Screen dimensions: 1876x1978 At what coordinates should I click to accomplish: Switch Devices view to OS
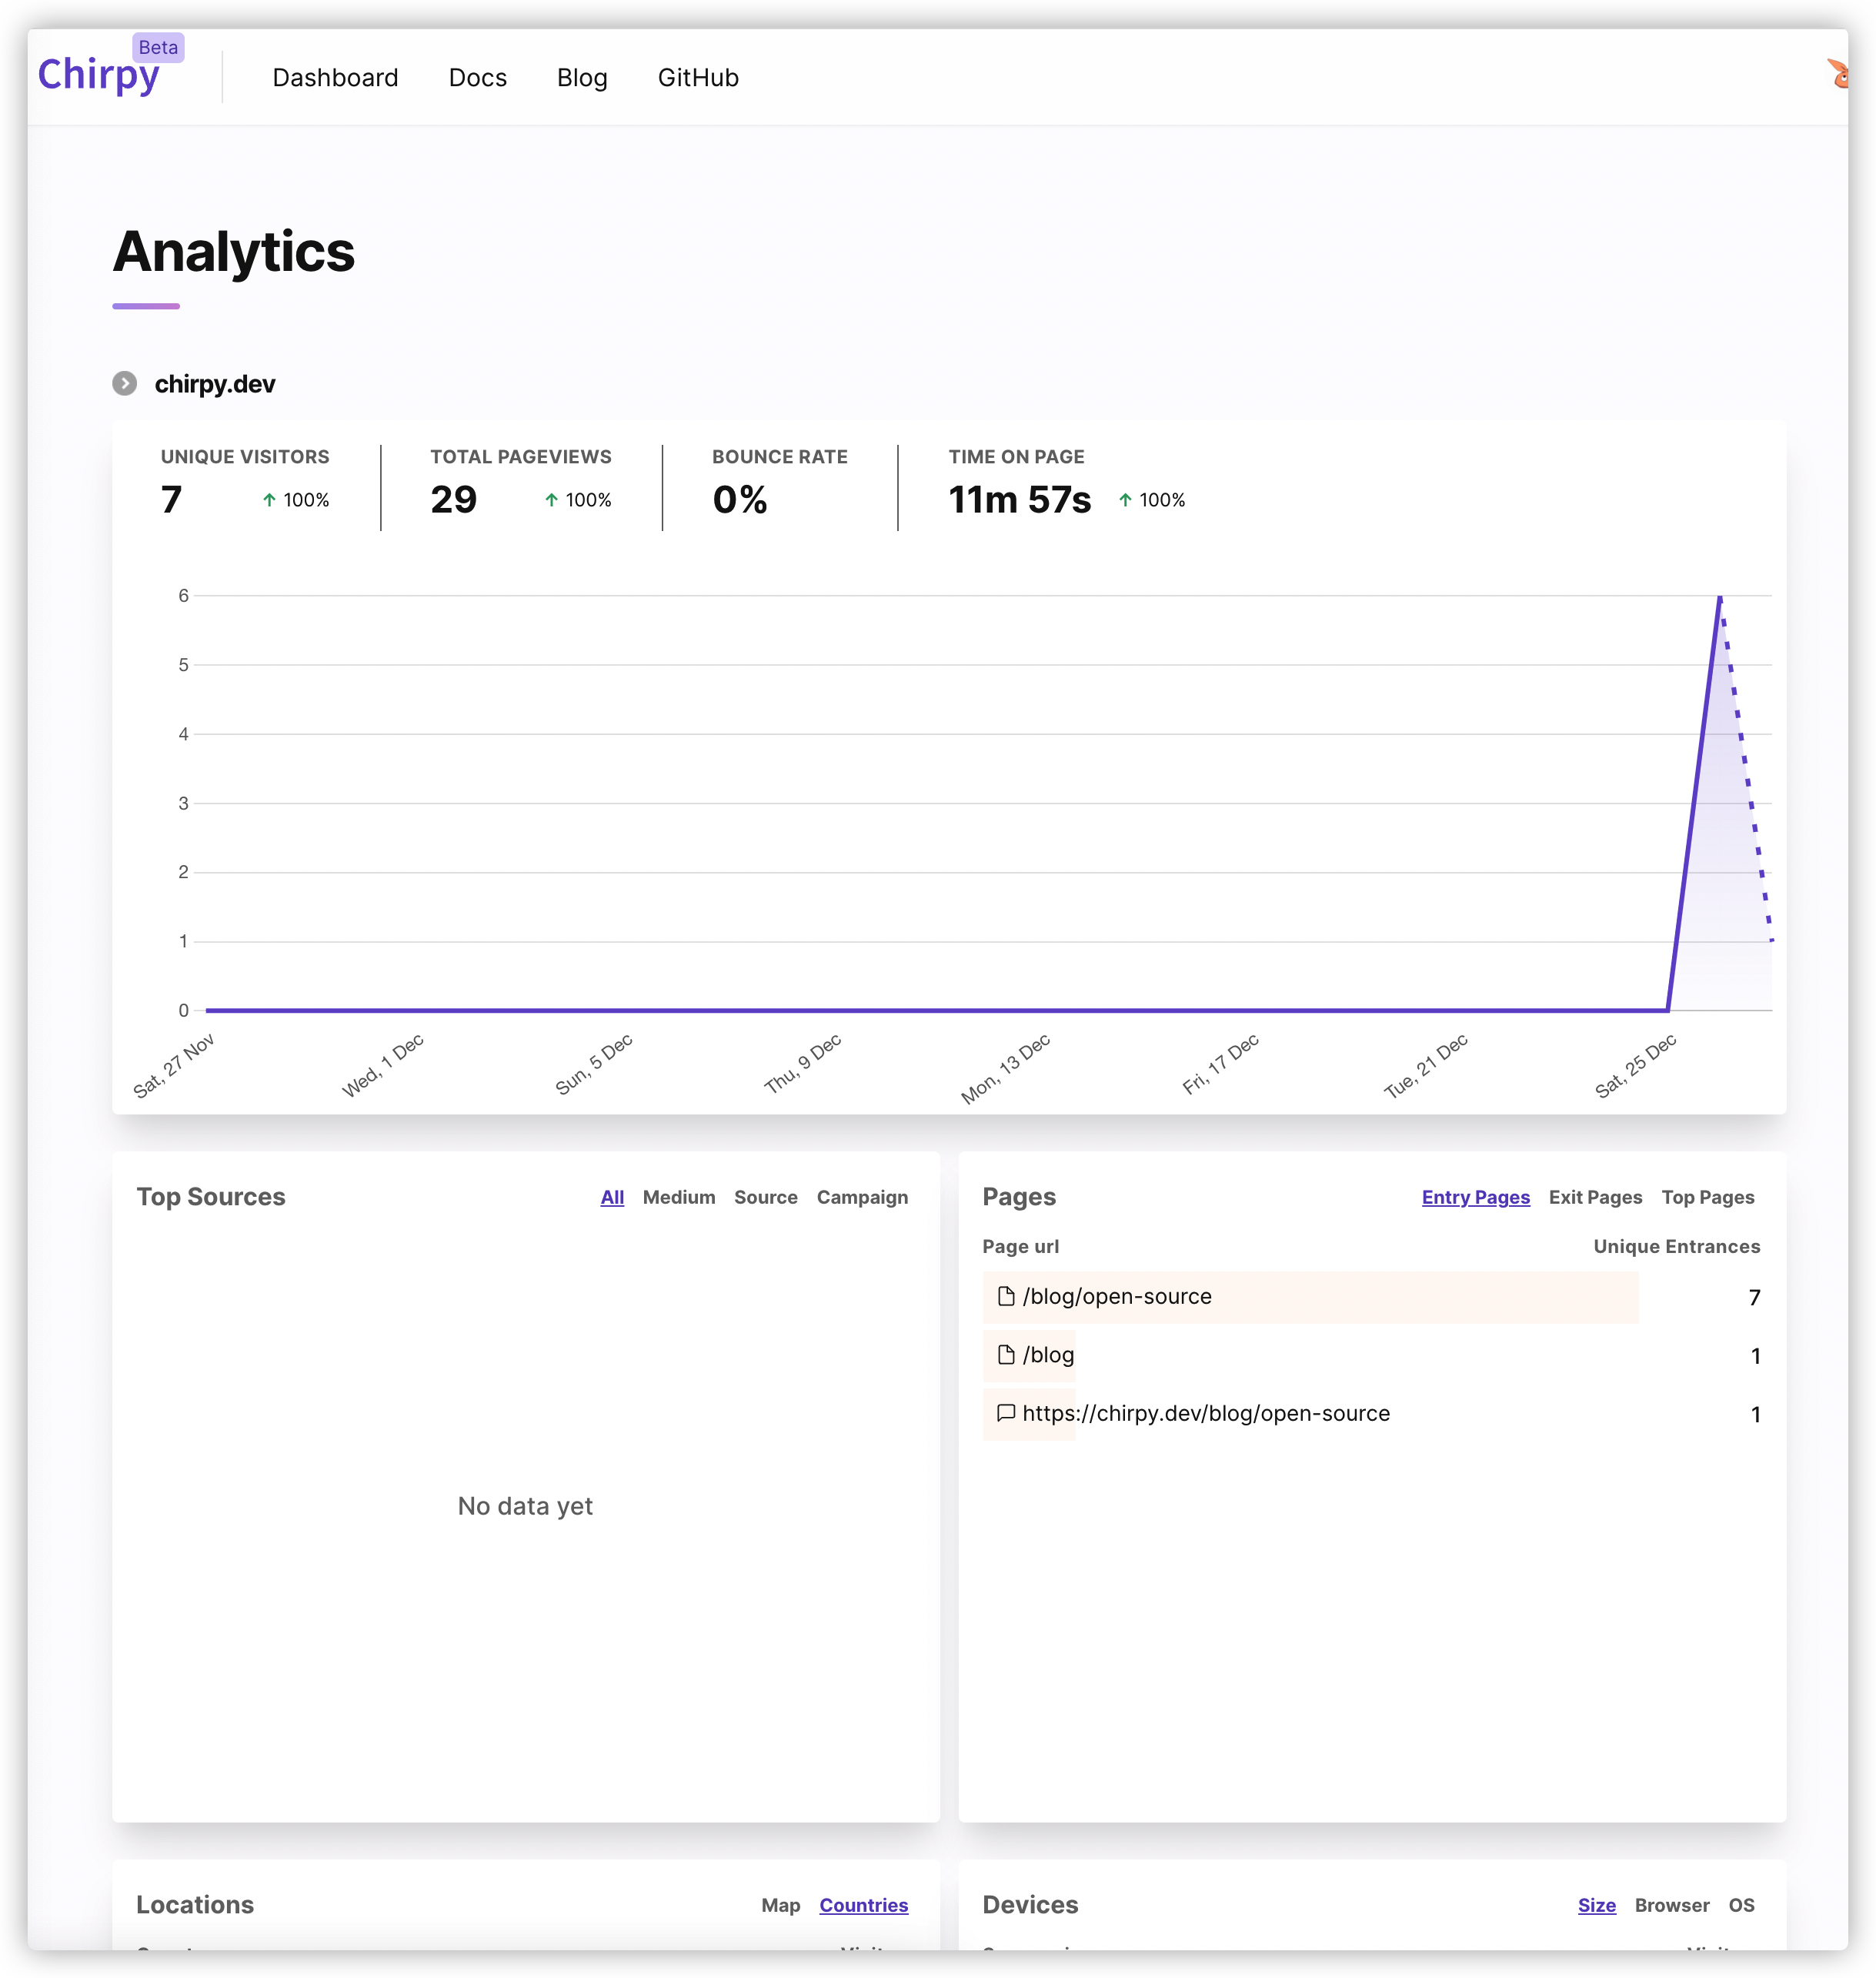(1742, 1905)
